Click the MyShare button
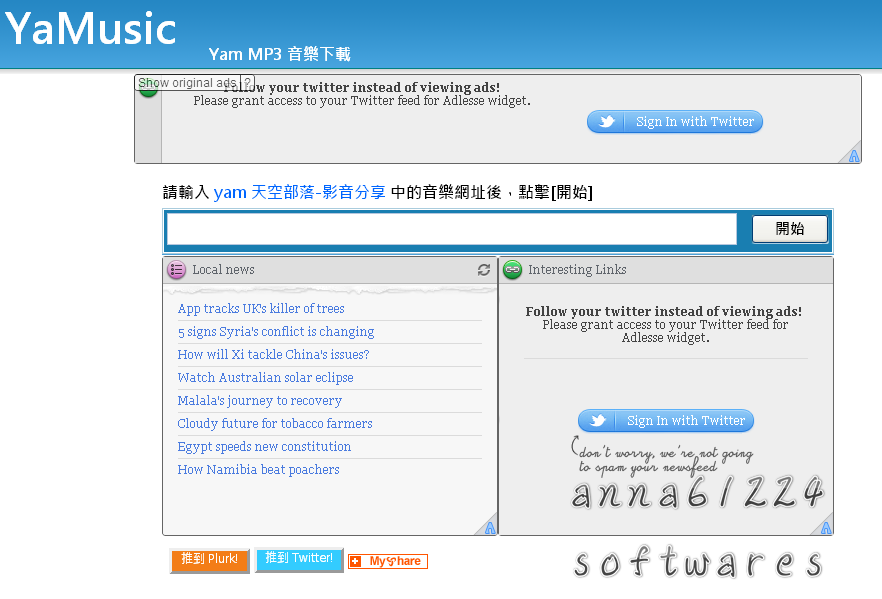Viewport: 882px width, 599px height. (x=388, y=561)
